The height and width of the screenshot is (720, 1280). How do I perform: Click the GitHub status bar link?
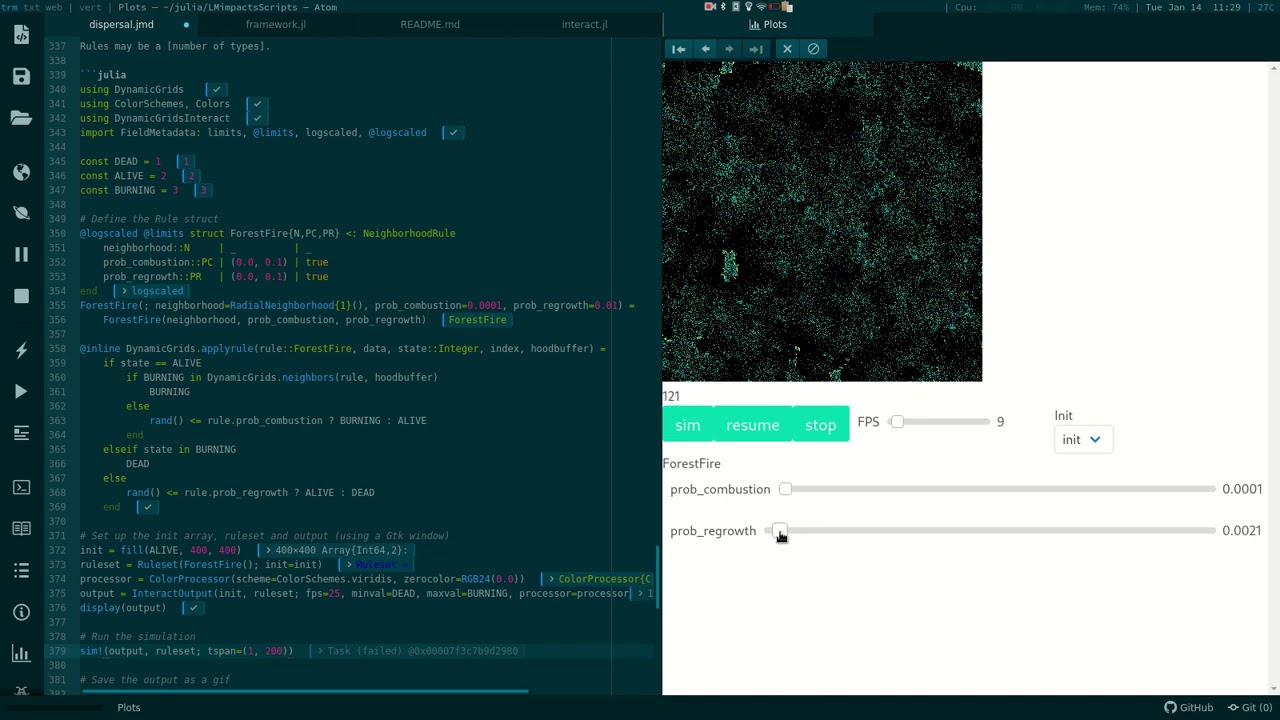click(1188, 708)
